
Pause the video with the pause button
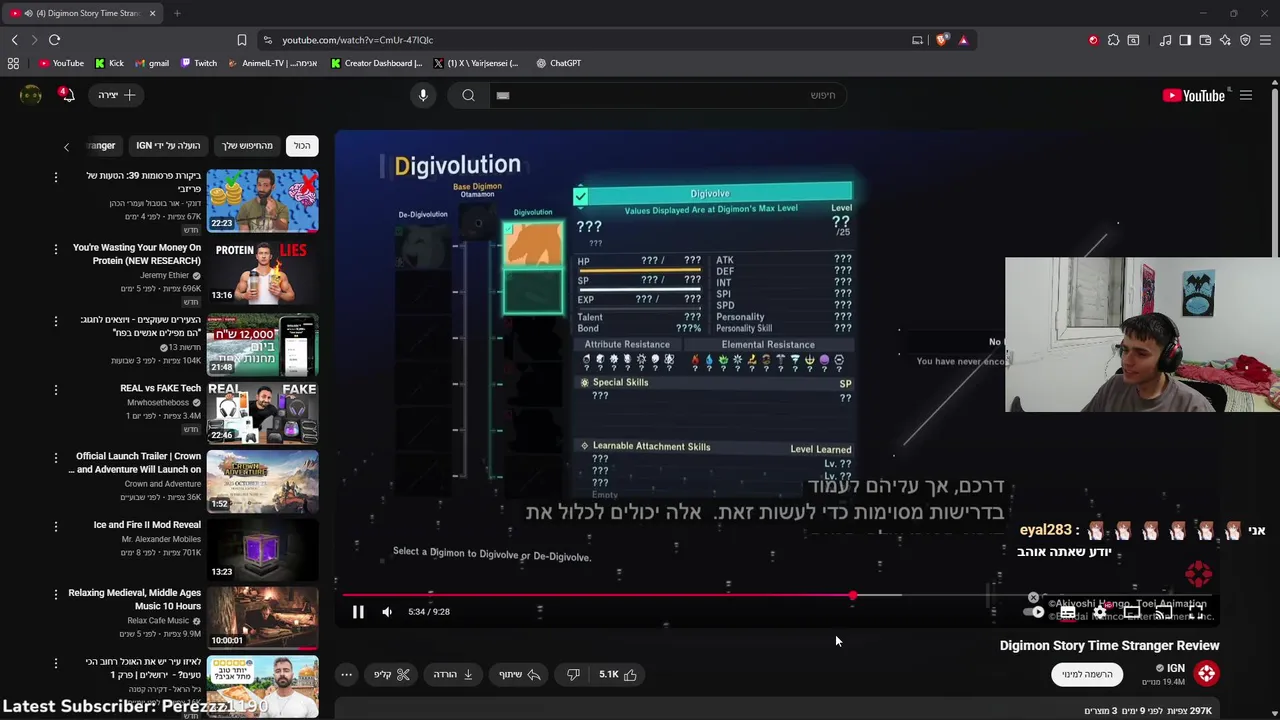pyautogui.click(x=358, y=612)
